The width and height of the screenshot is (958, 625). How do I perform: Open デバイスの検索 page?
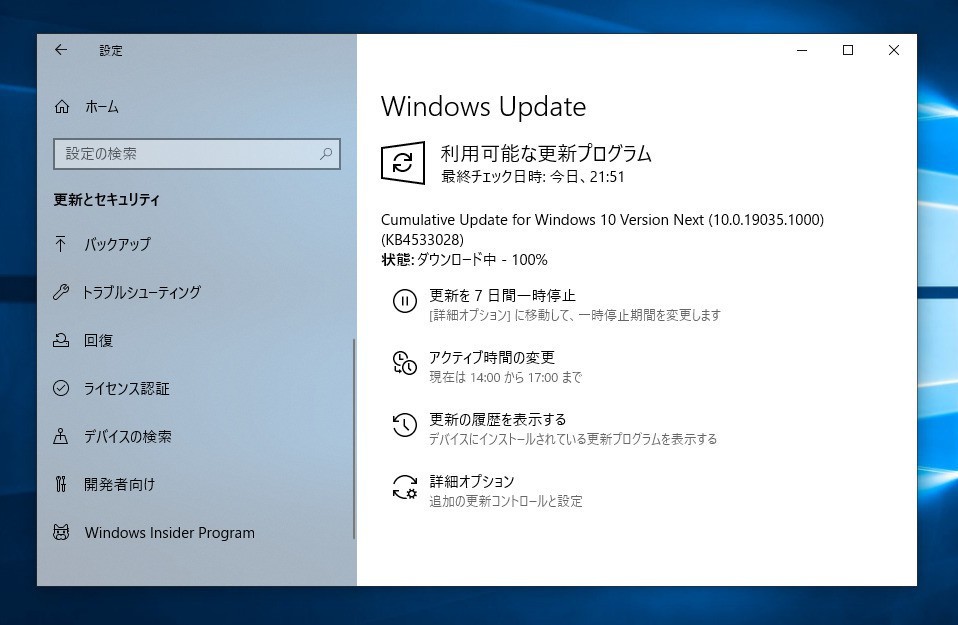tap(128, 436)
